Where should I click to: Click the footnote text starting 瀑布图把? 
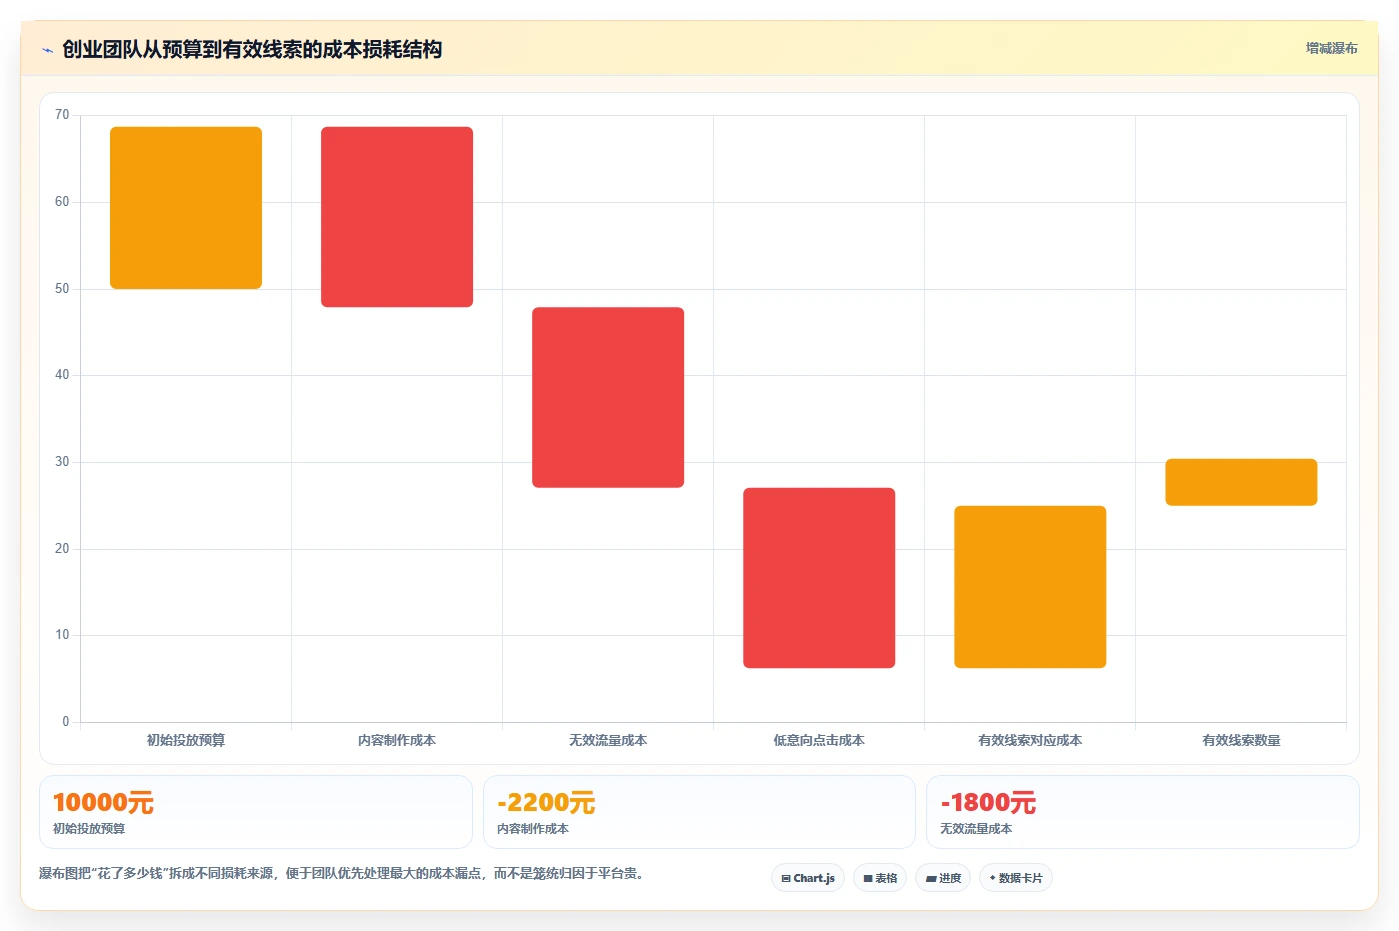coord(344,873)
